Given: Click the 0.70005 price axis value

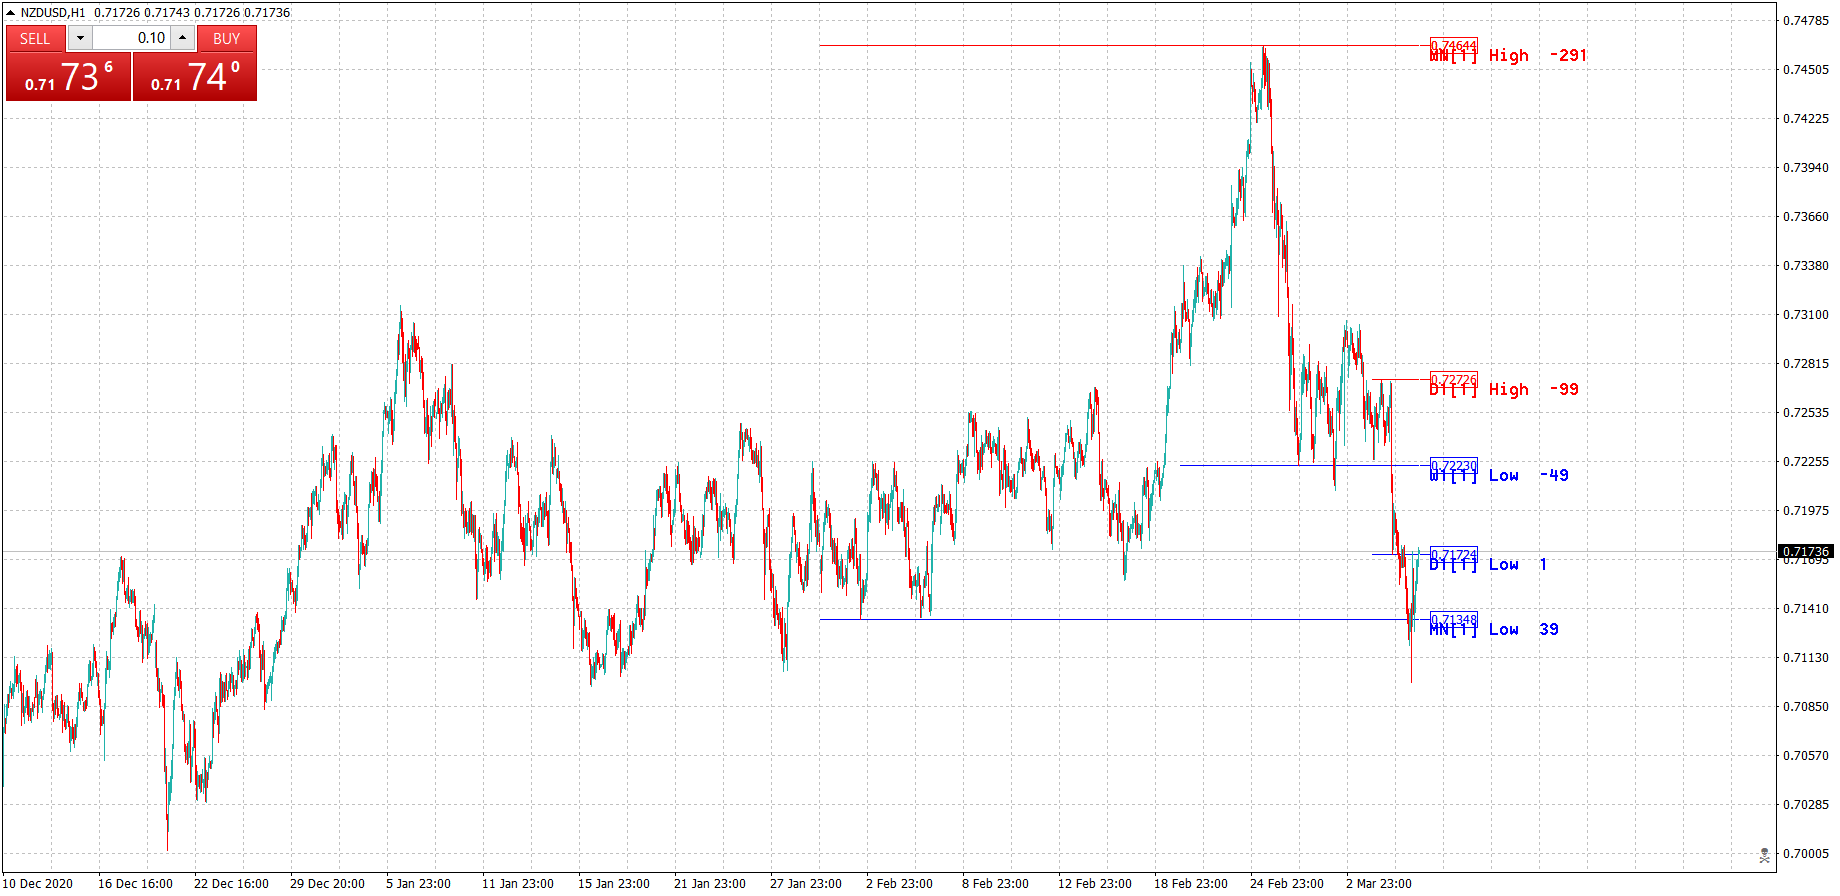Looking at the screenshot, I should (x=1806, y=854).
